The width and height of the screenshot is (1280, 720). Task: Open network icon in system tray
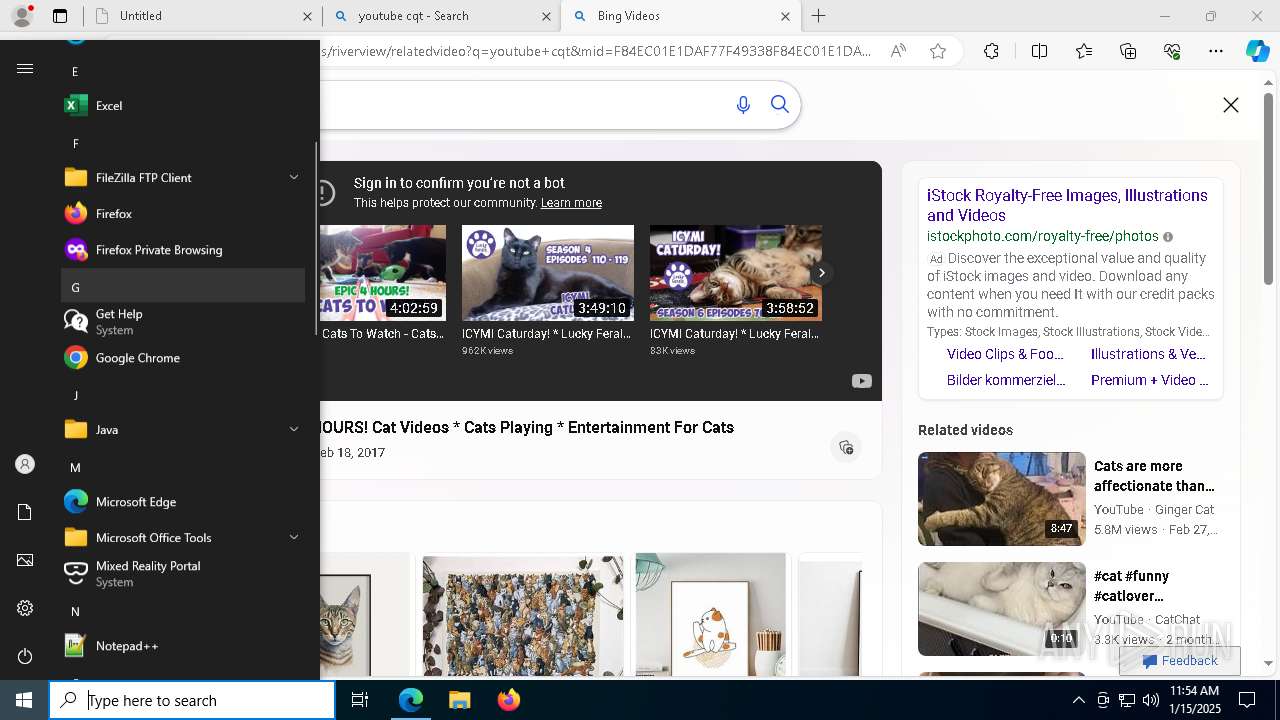click(x=1126, y=700)
